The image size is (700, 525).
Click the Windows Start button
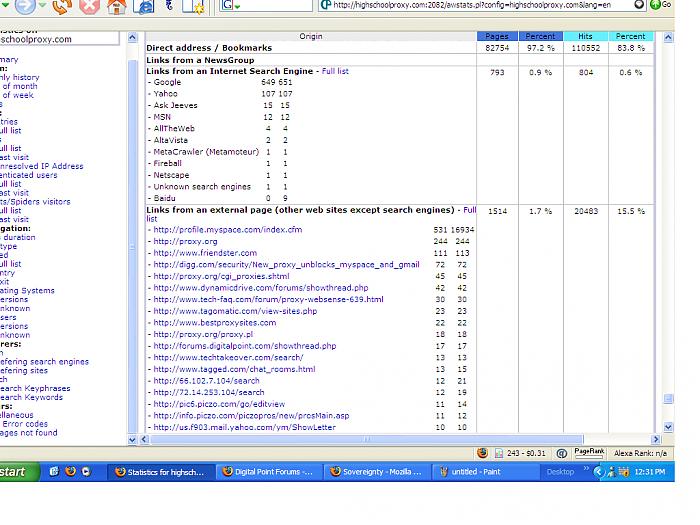click(x=14, y=472)
